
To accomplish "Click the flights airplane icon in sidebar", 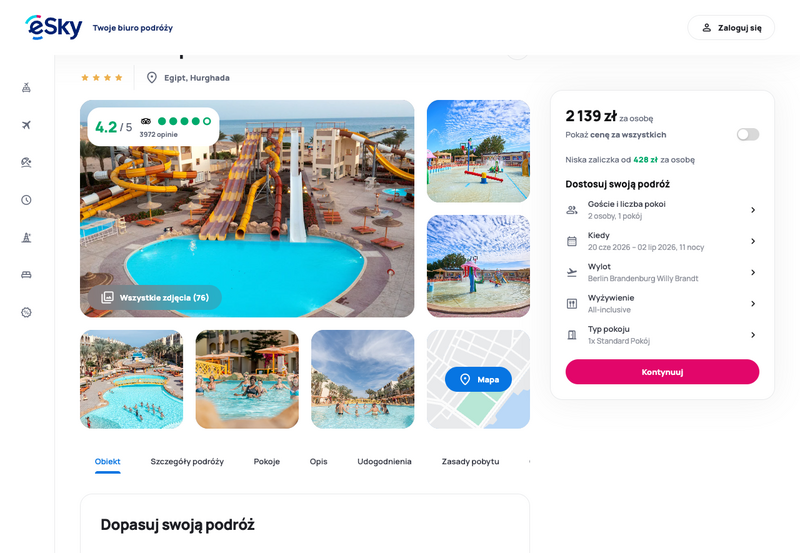I will [x=27, y=125].
